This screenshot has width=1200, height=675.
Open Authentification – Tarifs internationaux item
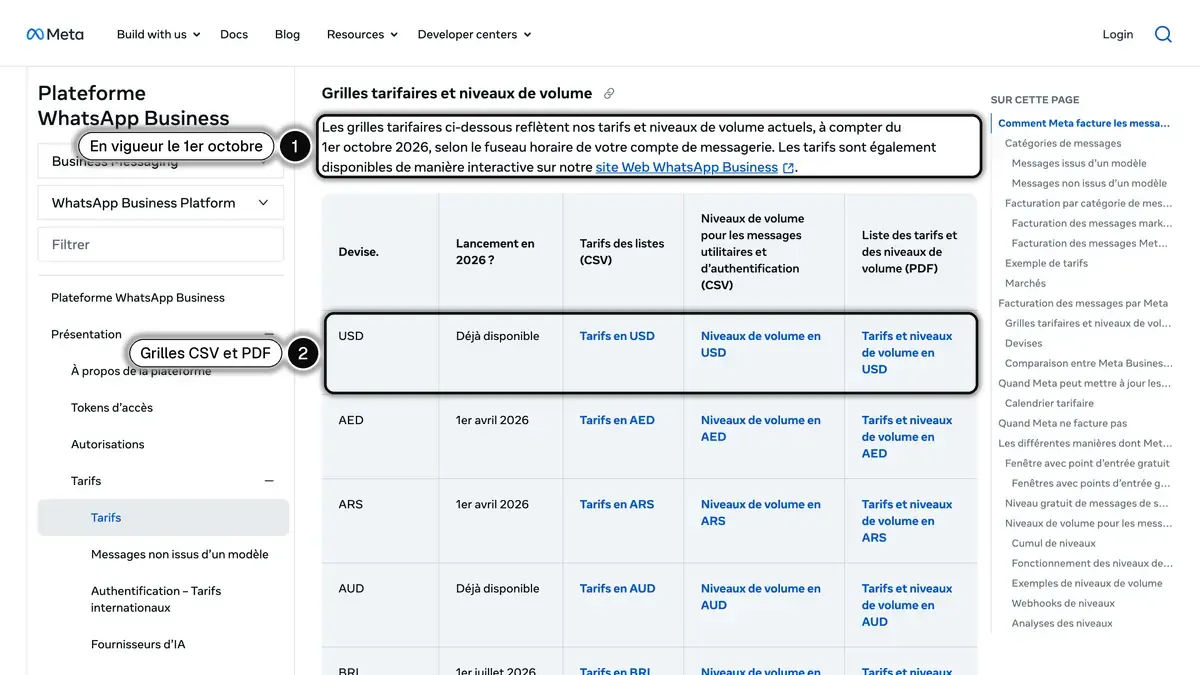click(156, 599)
